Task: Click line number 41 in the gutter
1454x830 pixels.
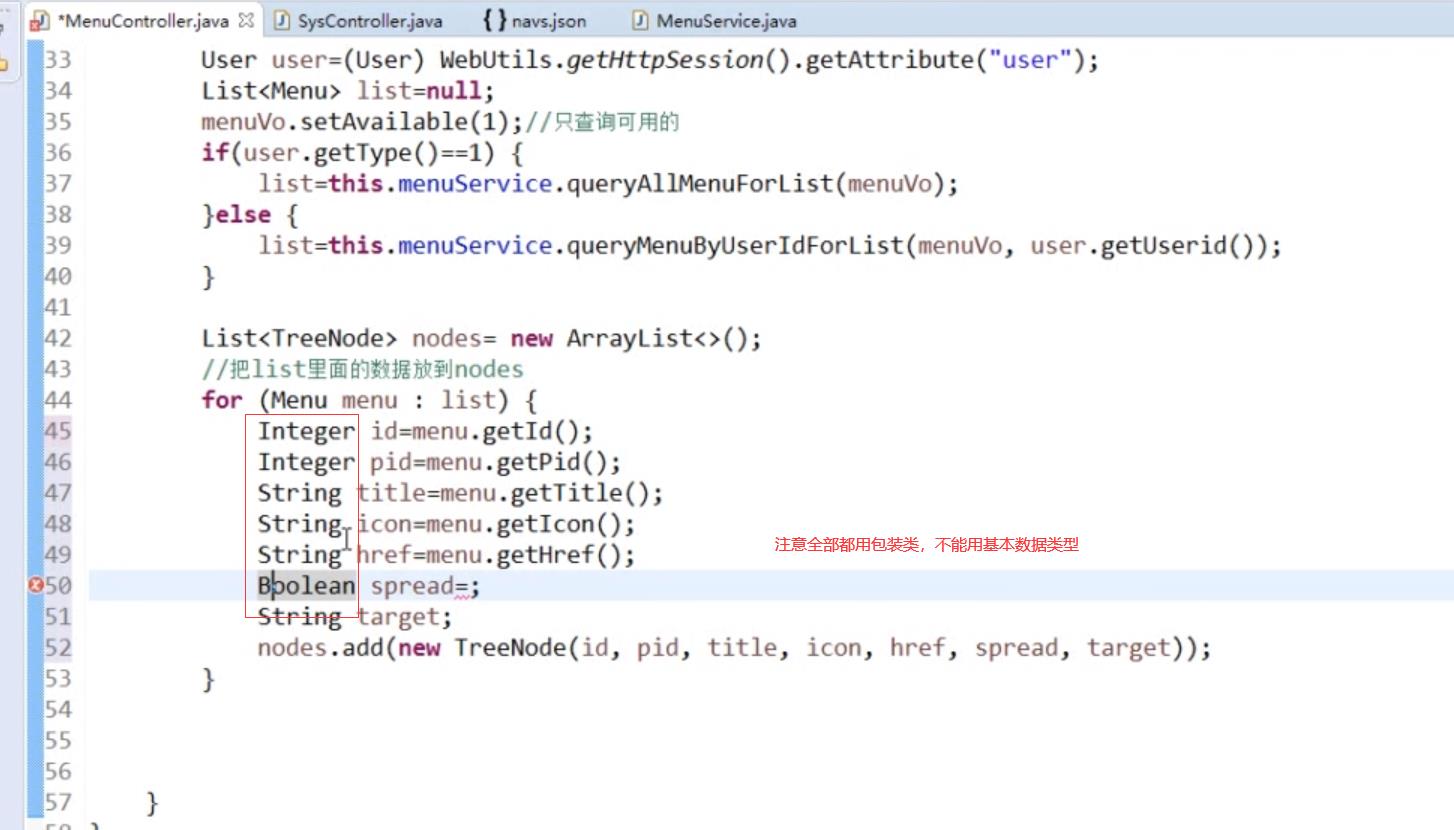Action: [x=58, y=308]
